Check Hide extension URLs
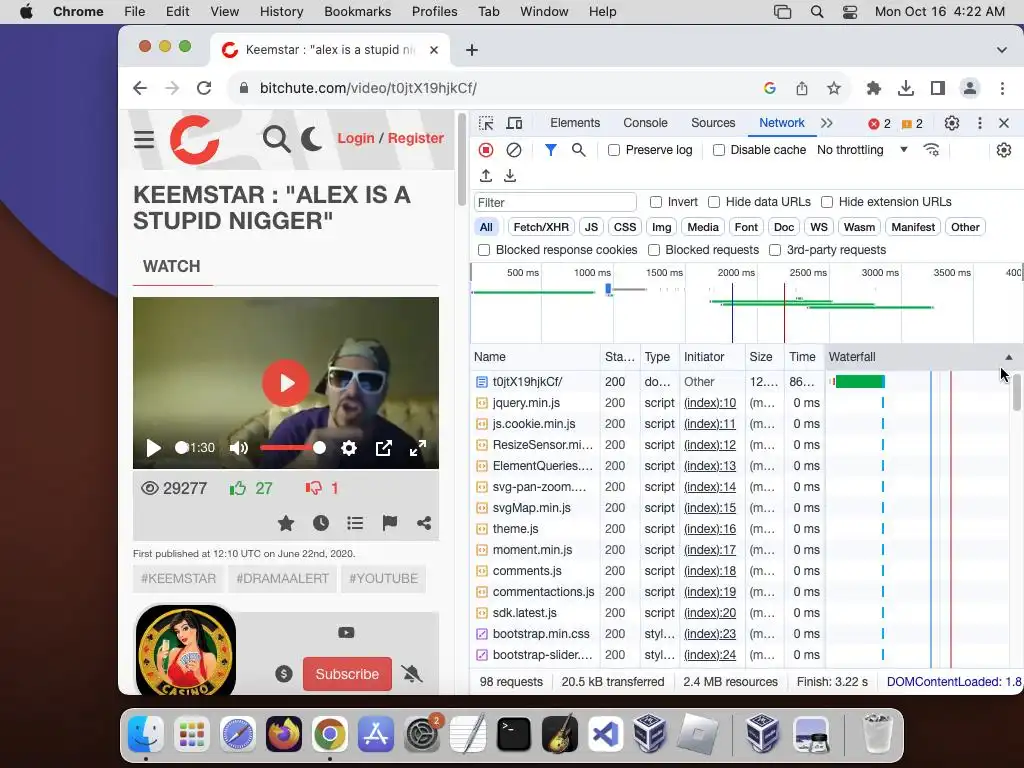Screen dimensions: 1024x768 [827, 202]
